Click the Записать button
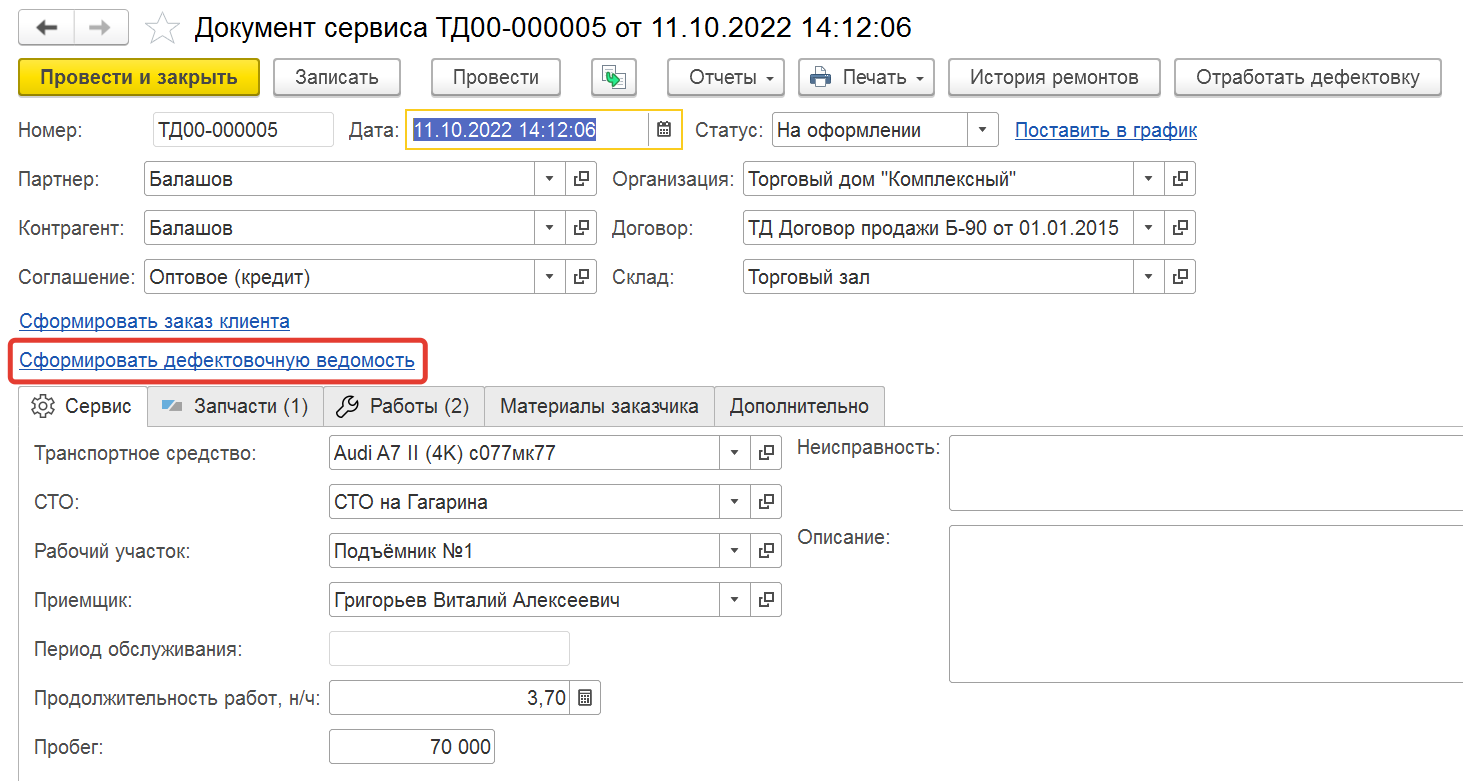This screenshot has height=781, width=1463. click(x=337, y=77)
